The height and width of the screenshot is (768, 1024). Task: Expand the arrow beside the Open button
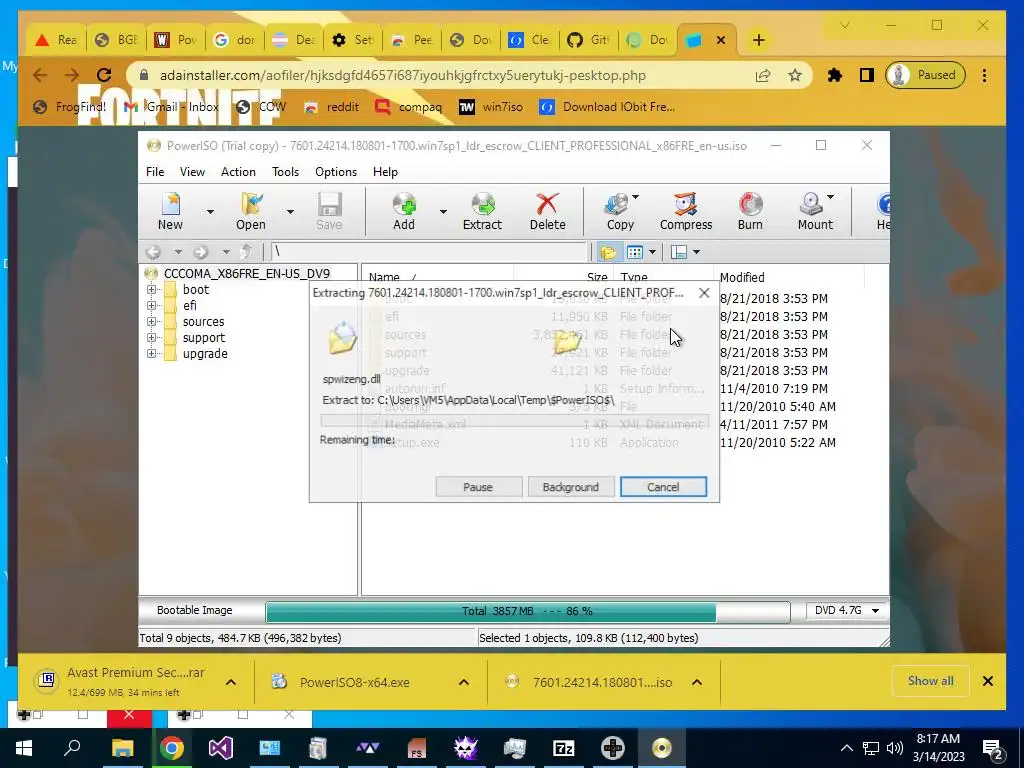click(290, 212)
